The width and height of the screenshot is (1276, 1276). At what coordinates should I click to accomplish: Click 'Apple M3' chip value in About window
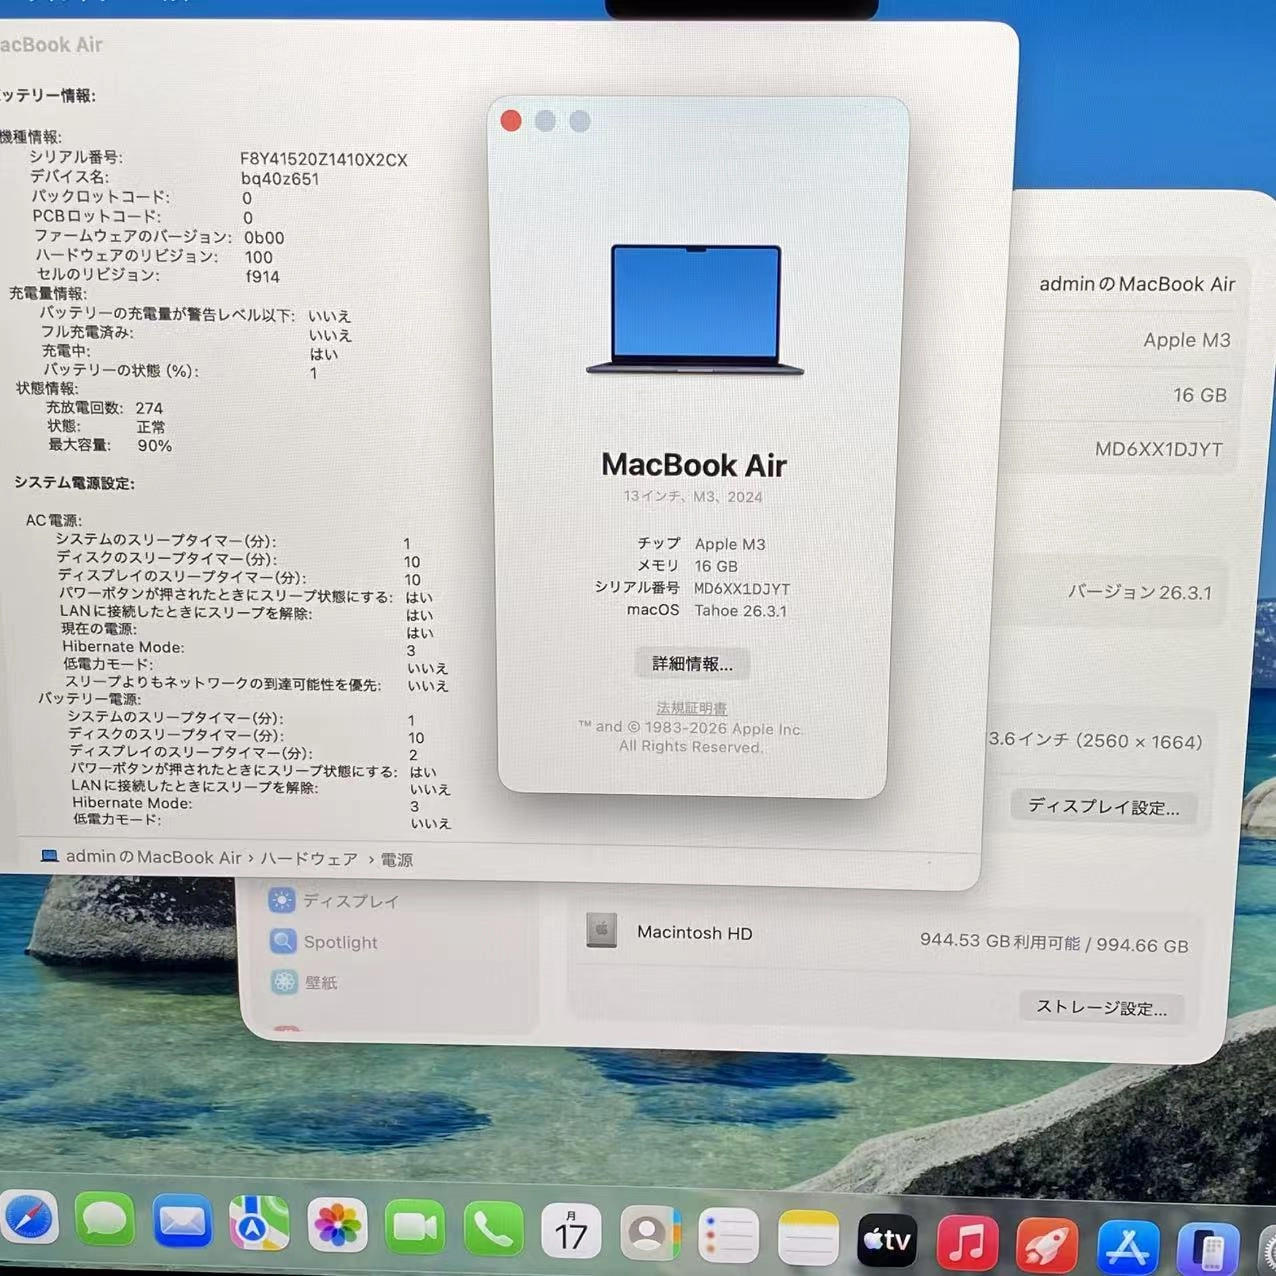tap(730, 544)
